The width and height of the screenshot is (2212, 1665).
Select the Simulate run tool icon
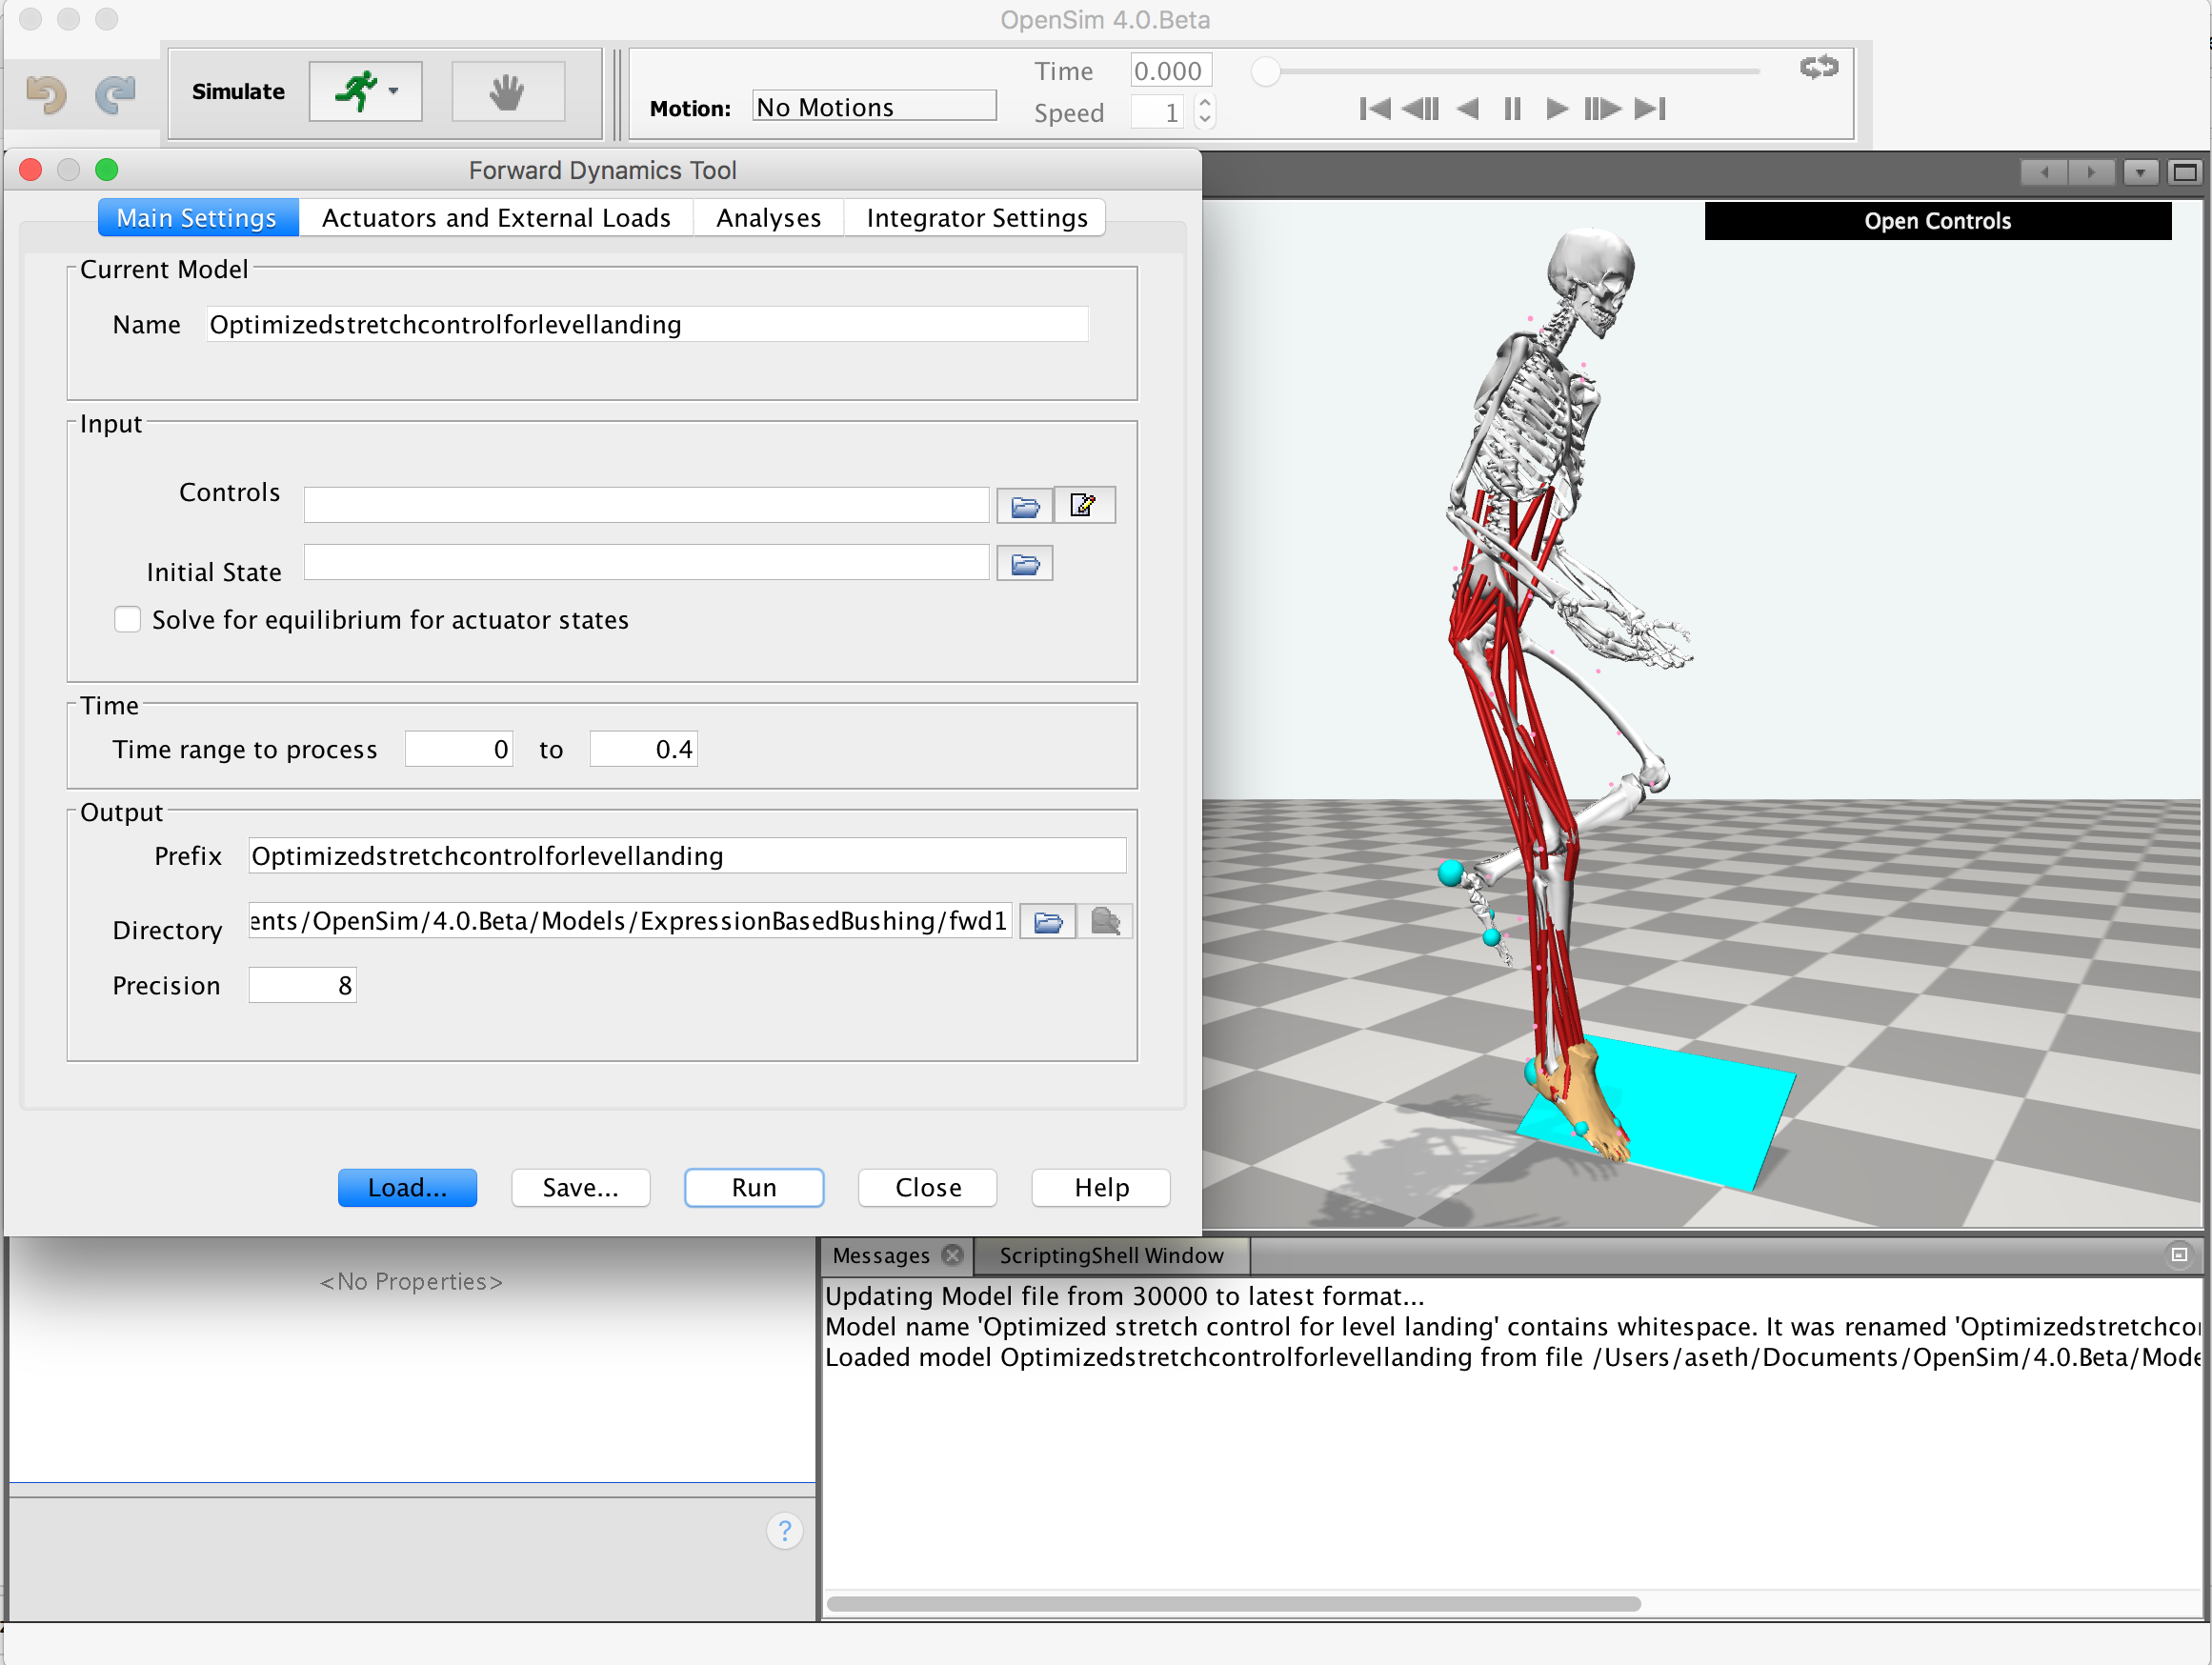(359, 91)
